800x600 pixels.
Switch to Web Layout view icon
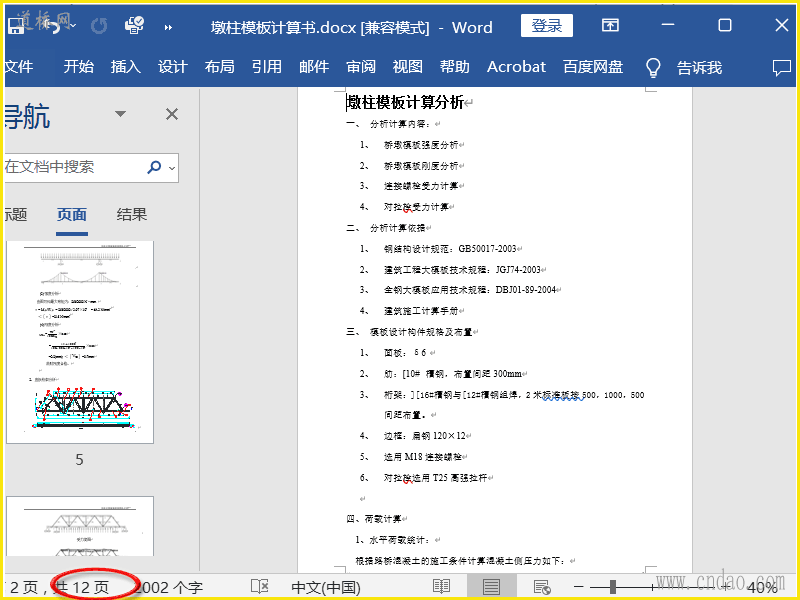click(542, 587)
